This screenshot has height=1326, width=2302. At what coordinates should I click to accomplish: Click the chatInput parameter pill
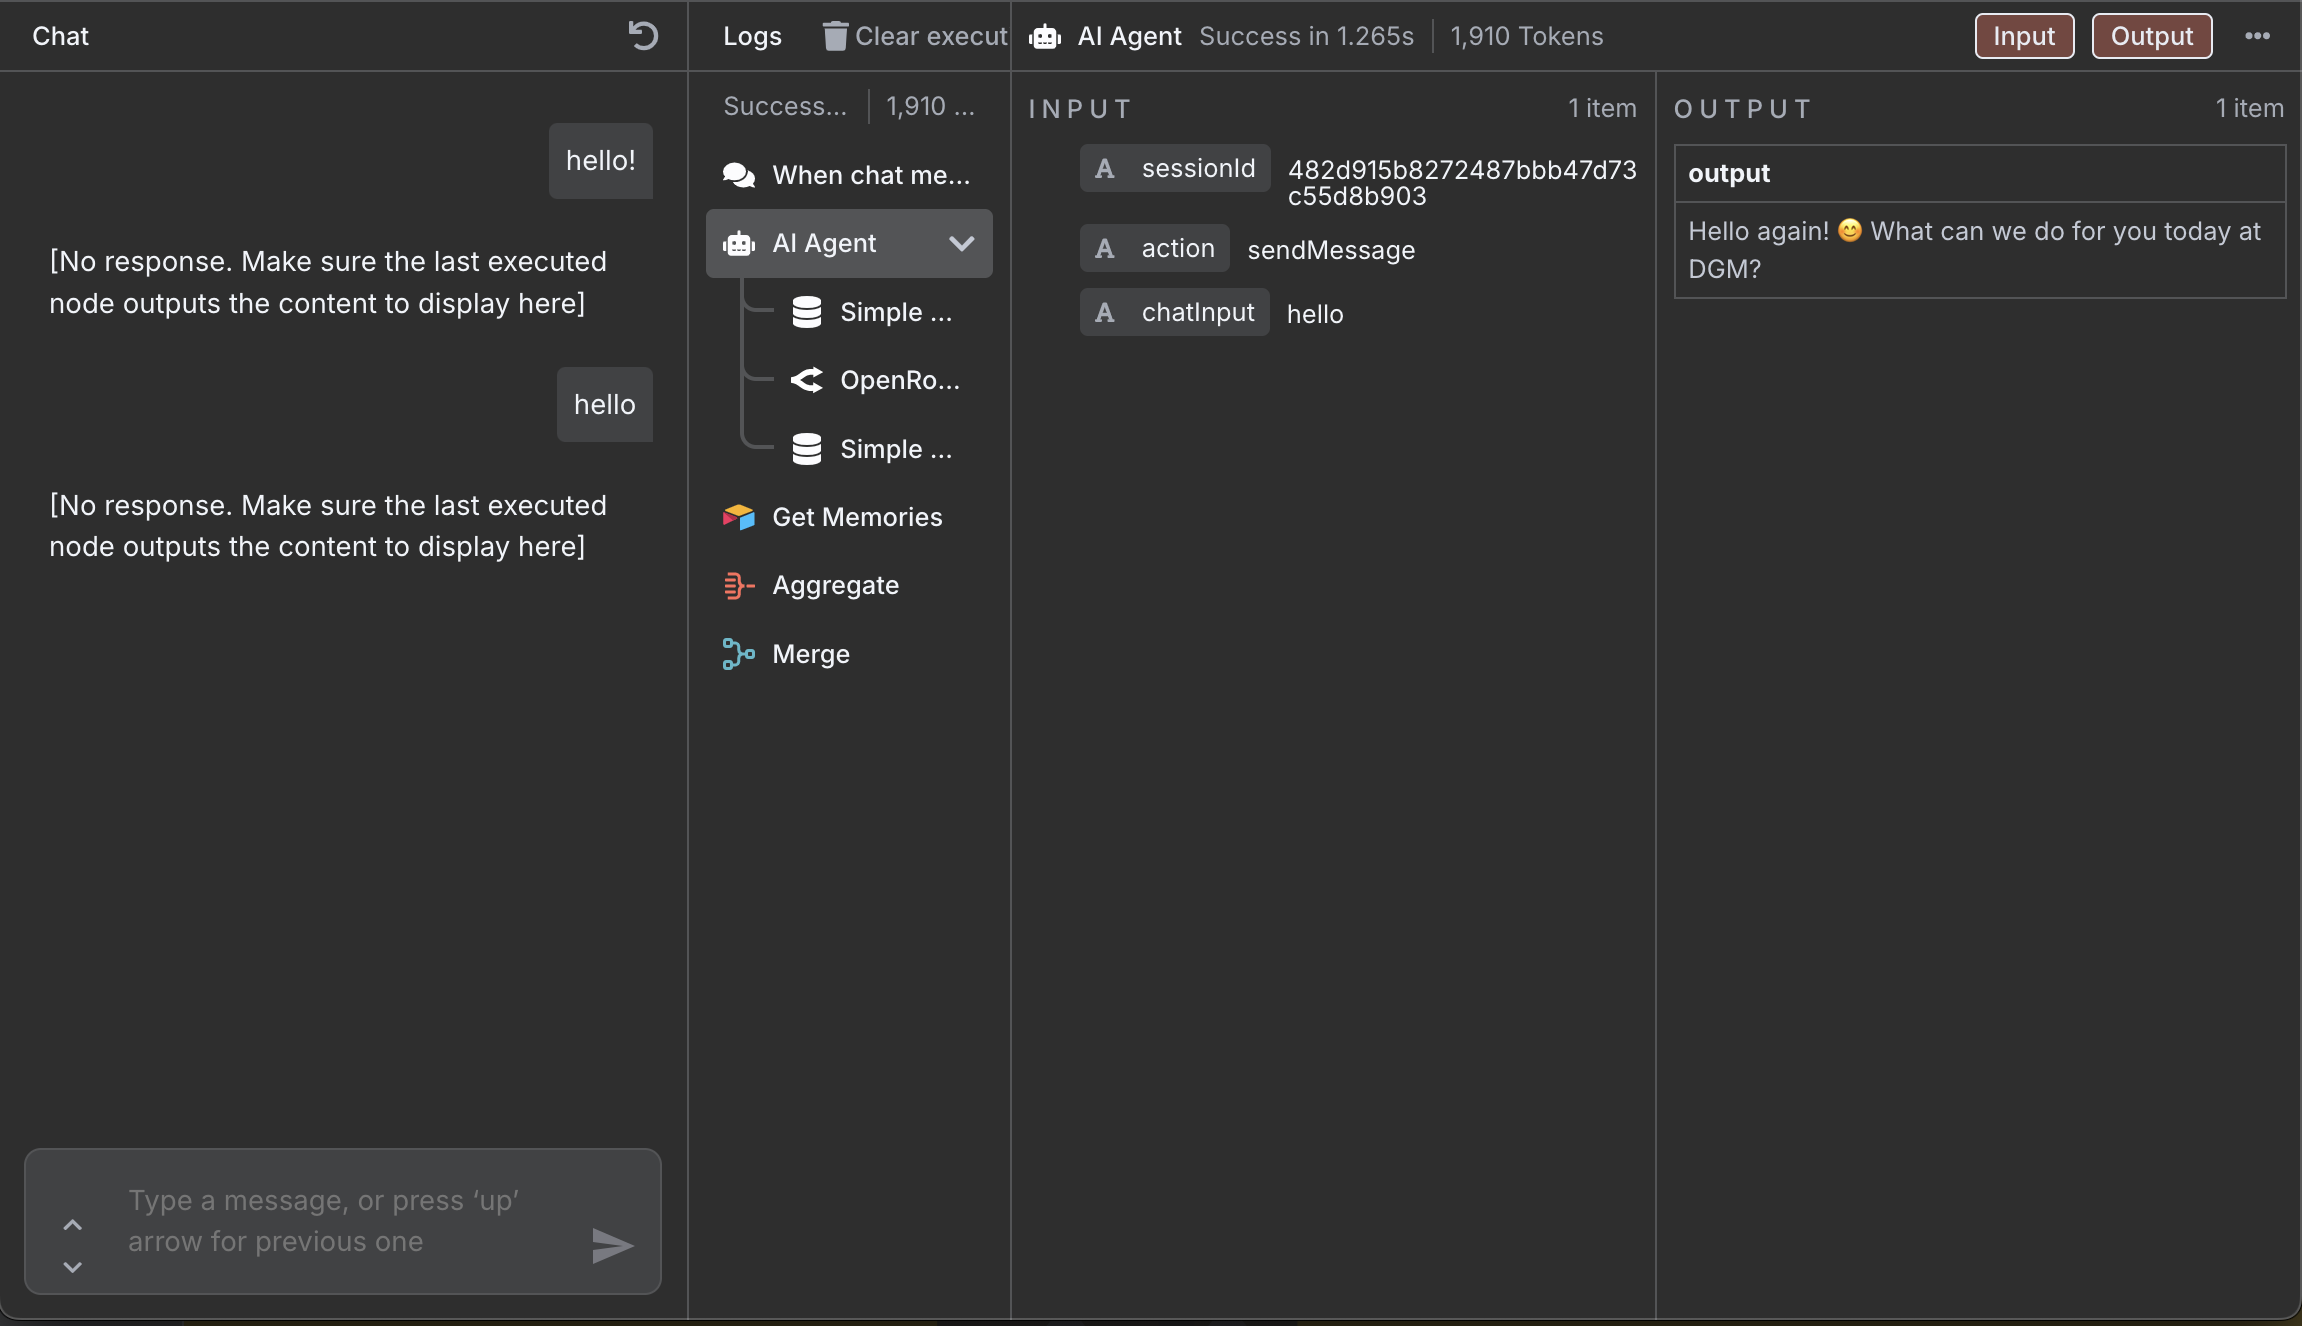[1173, 312]
